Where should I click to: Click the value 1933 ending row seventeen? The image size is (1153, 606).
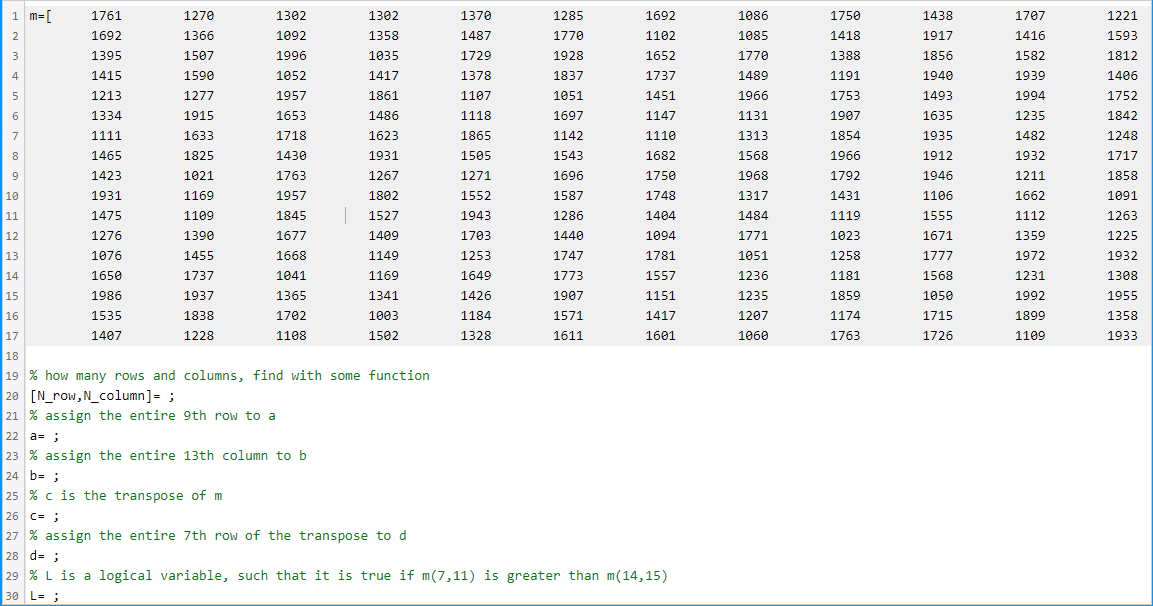[x=1123, y=335]
